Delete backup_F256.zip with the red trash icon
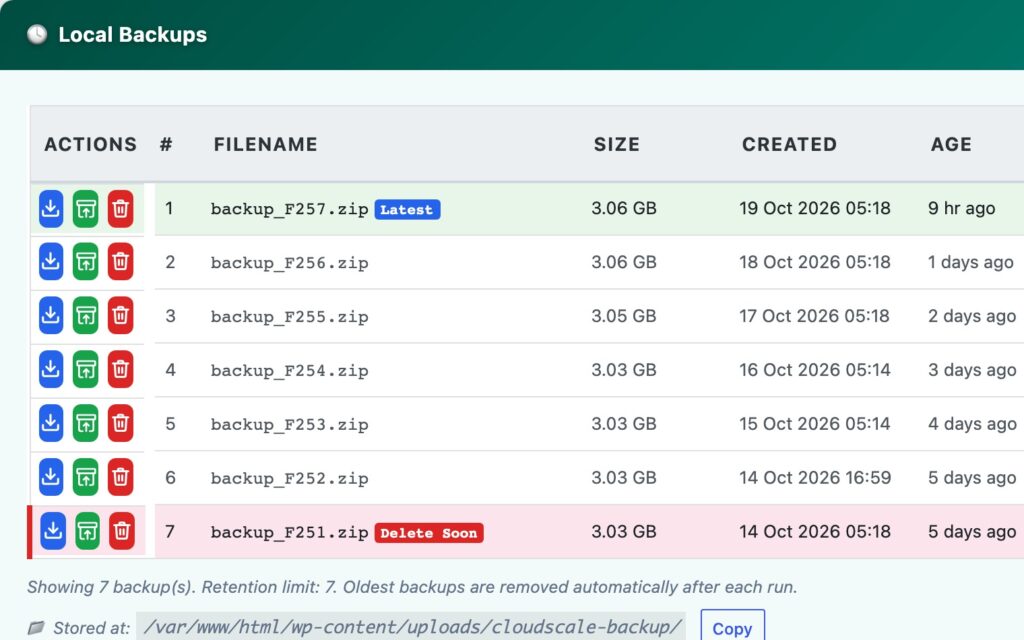This screenshot has width=1024, height=640. (120, 262)
